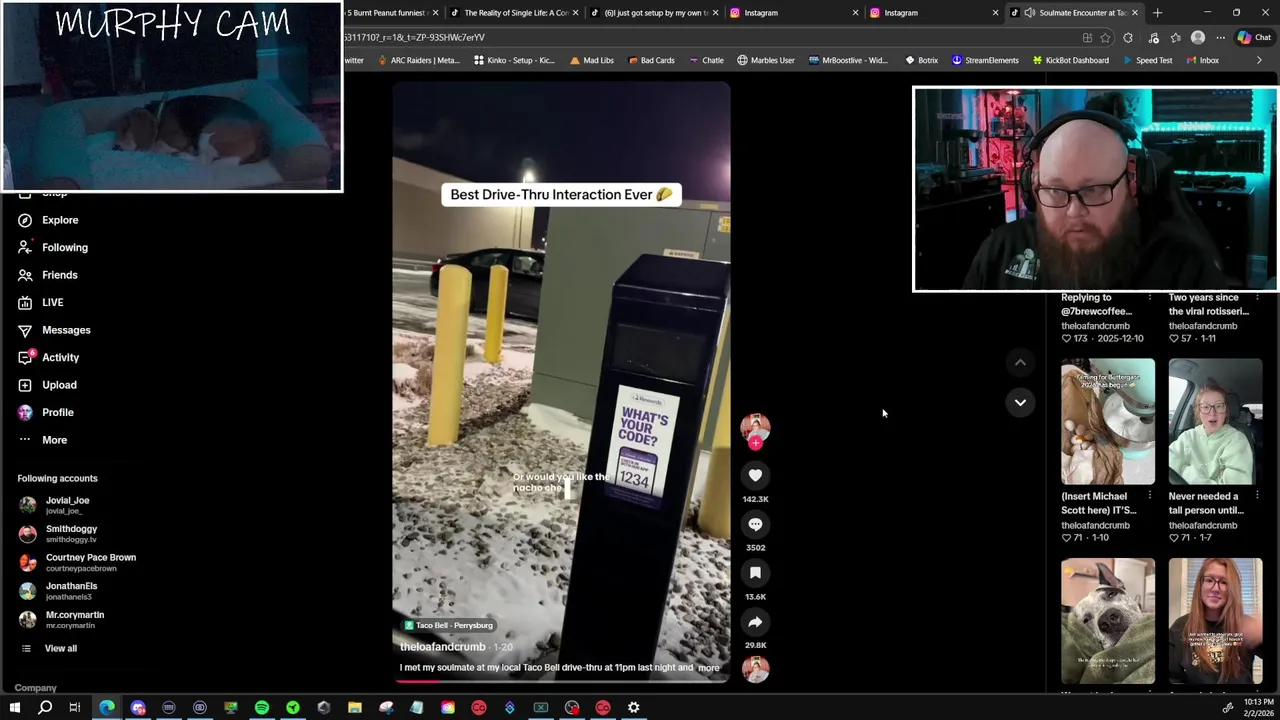Open File Explorer from the taskbar
1280x720 pixels.
pos(354,708)
